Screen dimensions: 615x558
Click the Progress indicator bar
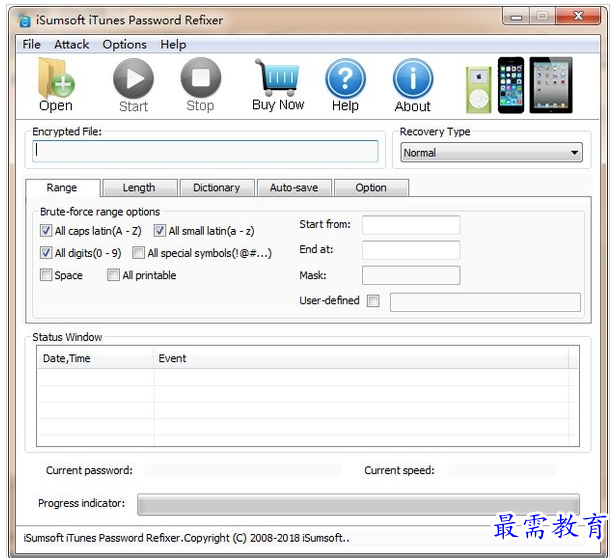(x=358, y=504)
